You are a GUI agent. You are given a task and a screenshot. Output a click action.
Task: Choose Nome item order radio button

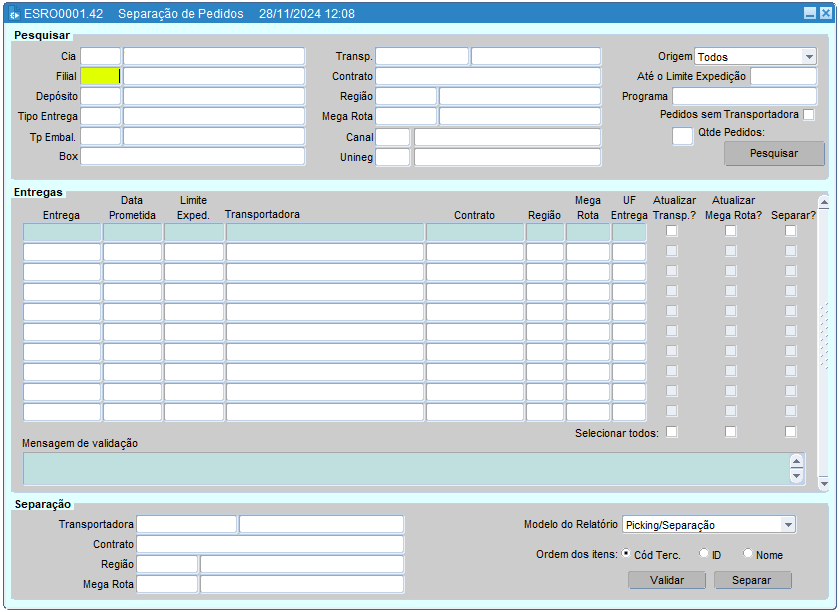748,554
